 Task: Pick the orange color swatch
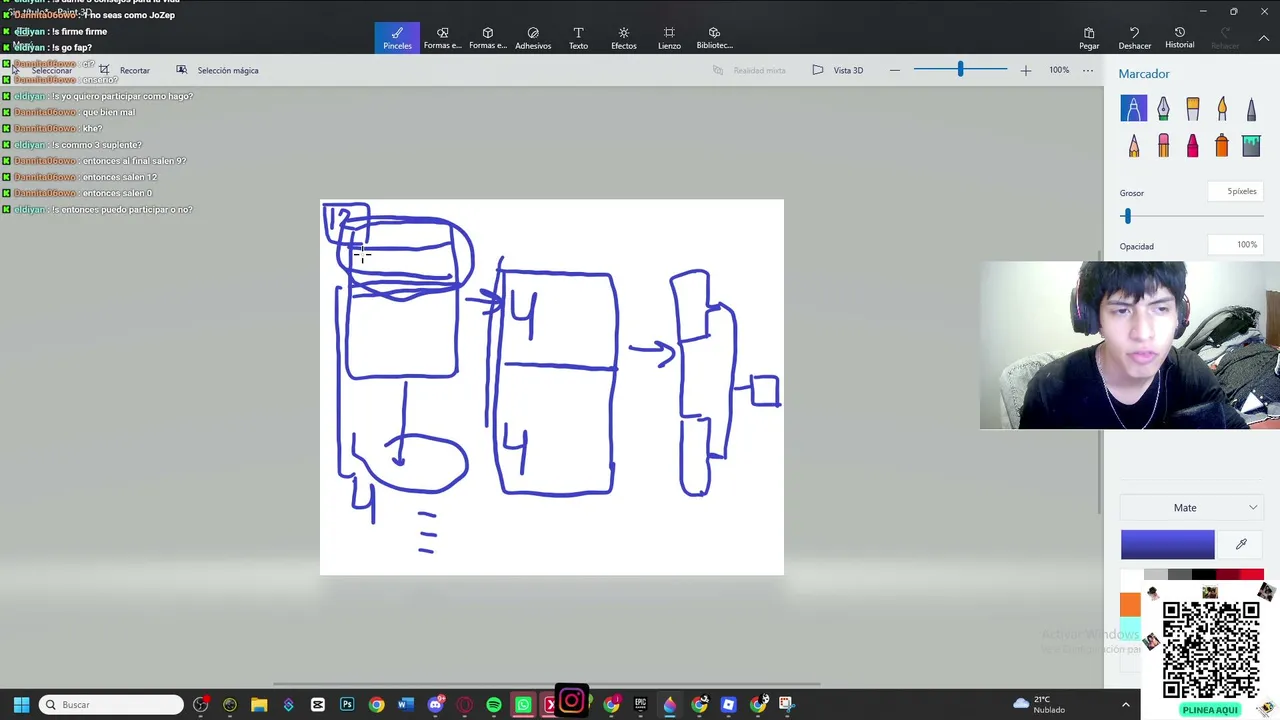pyautogui.click(x=1130, y=604)
